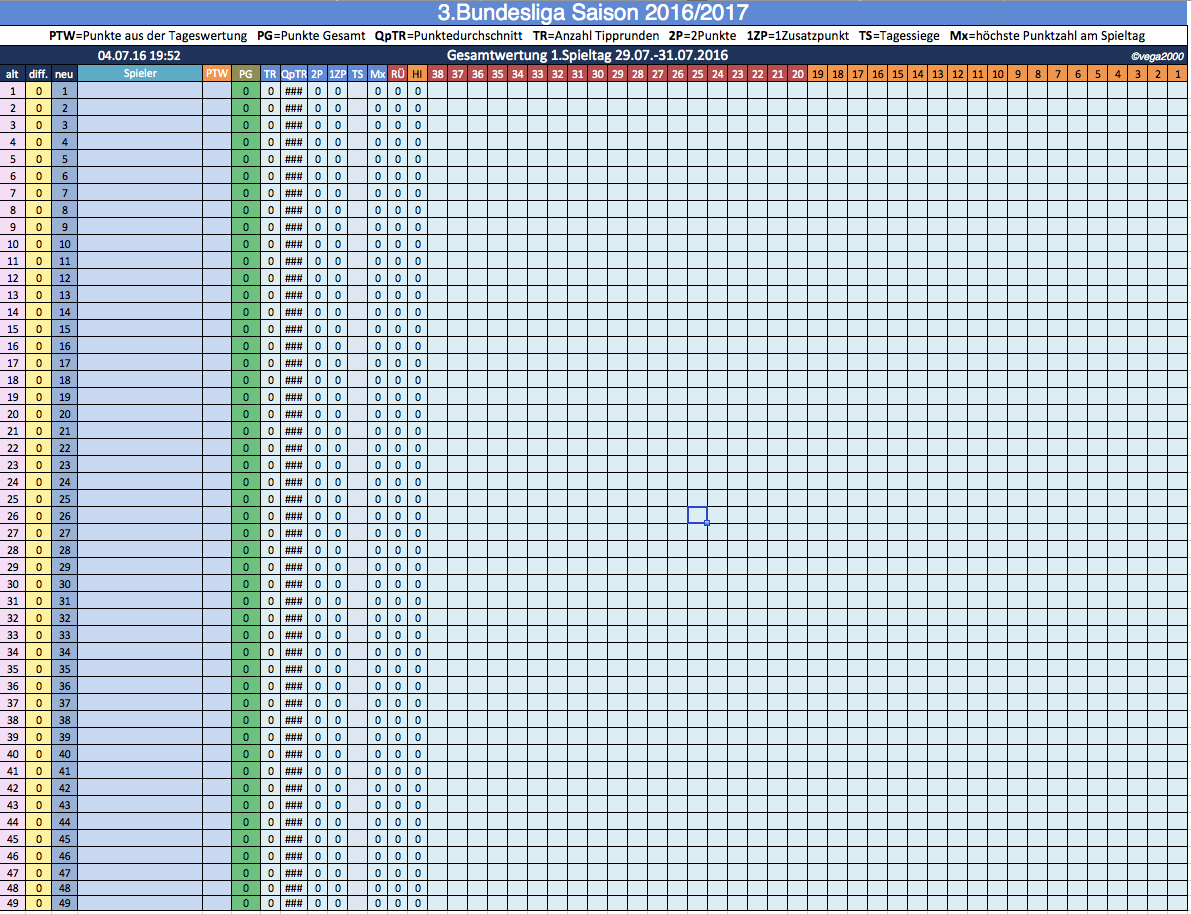This screenshot has height=914, width=1191.
Task: Click the Gesamtwertung 1.Spieltag heading
Action: click(x=587, y=55)
